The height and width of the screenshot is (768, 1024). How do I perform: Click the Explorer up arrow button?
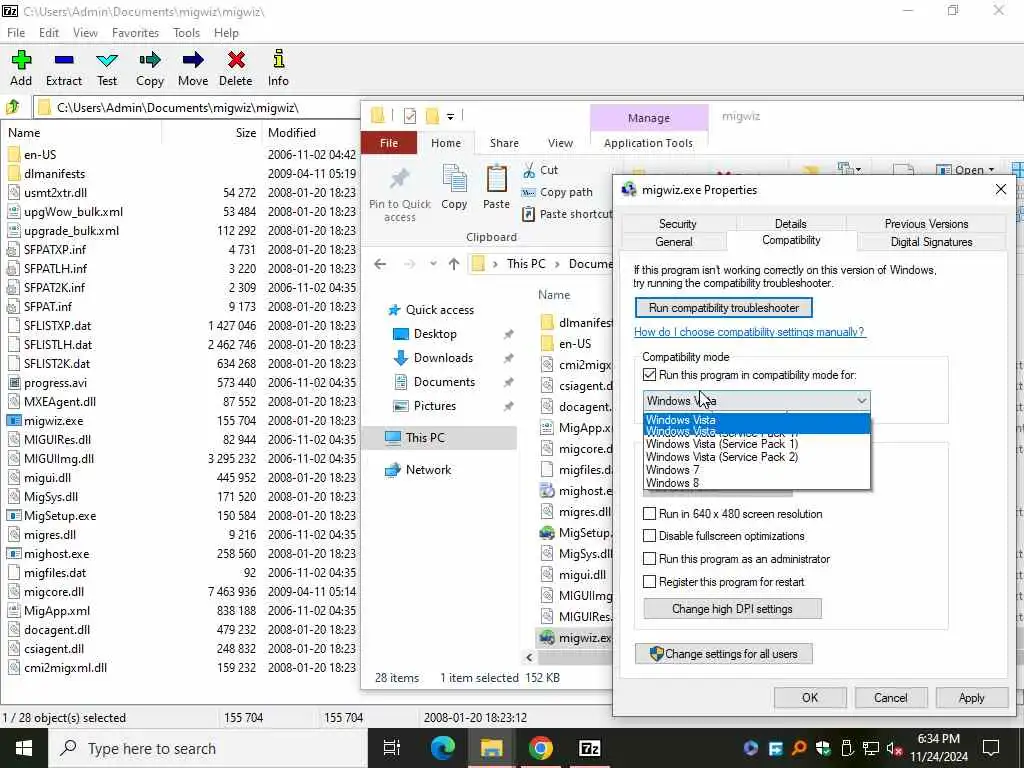tap(454, 264)
